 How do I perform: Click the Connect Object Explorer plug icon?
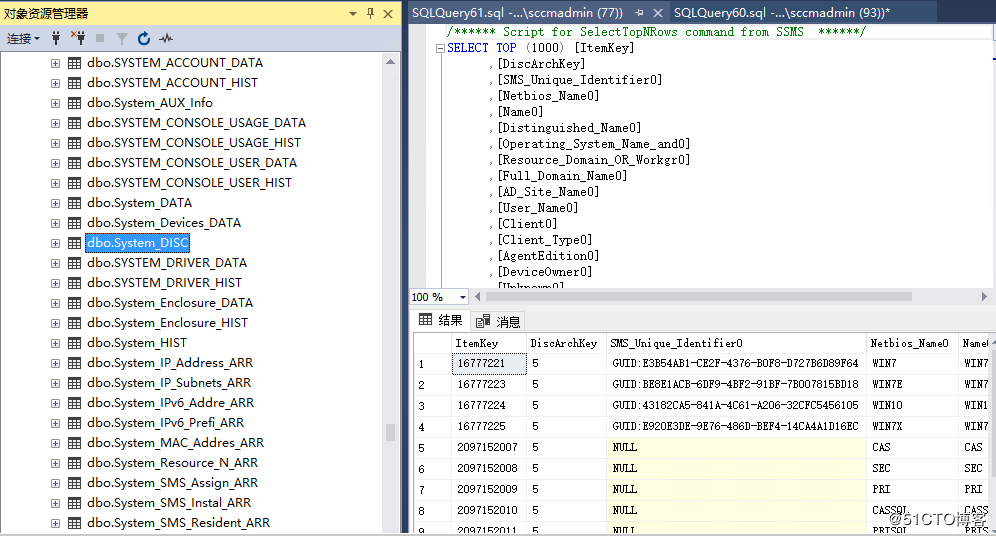coord(56,38)
